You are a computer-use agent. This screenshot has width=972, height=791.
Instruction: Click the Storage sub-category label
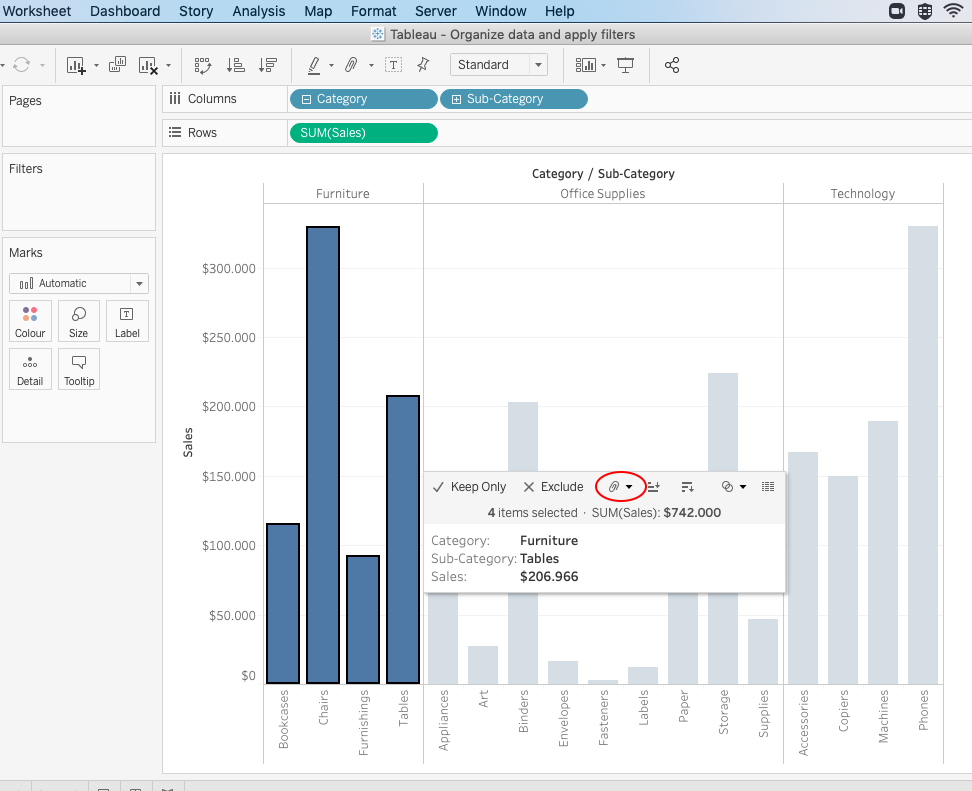[723, 712]
